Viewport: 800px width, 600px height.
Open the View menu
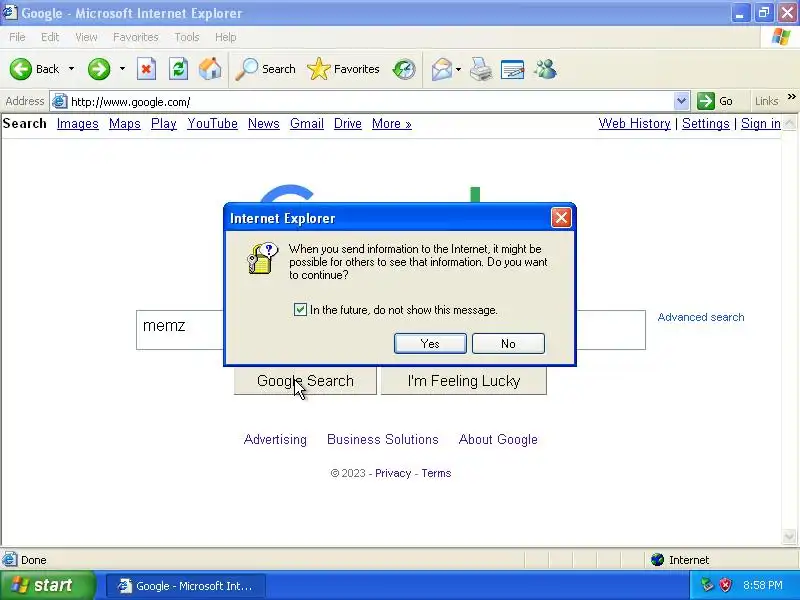click(x=86, y=37)
